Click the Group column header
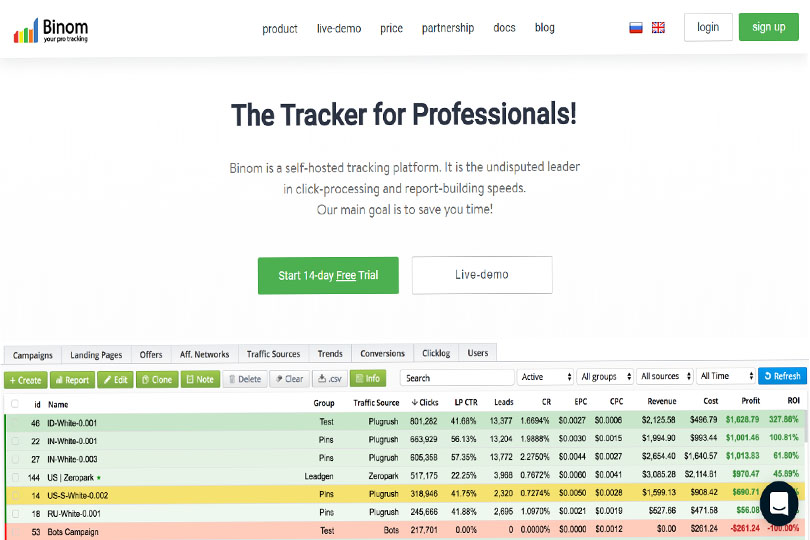 (324, 403)
